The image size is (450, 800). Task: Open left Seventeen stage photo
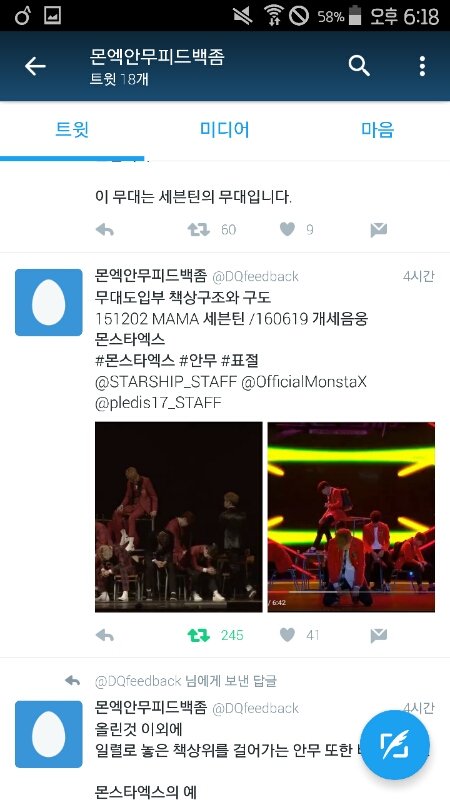[179, 517]
